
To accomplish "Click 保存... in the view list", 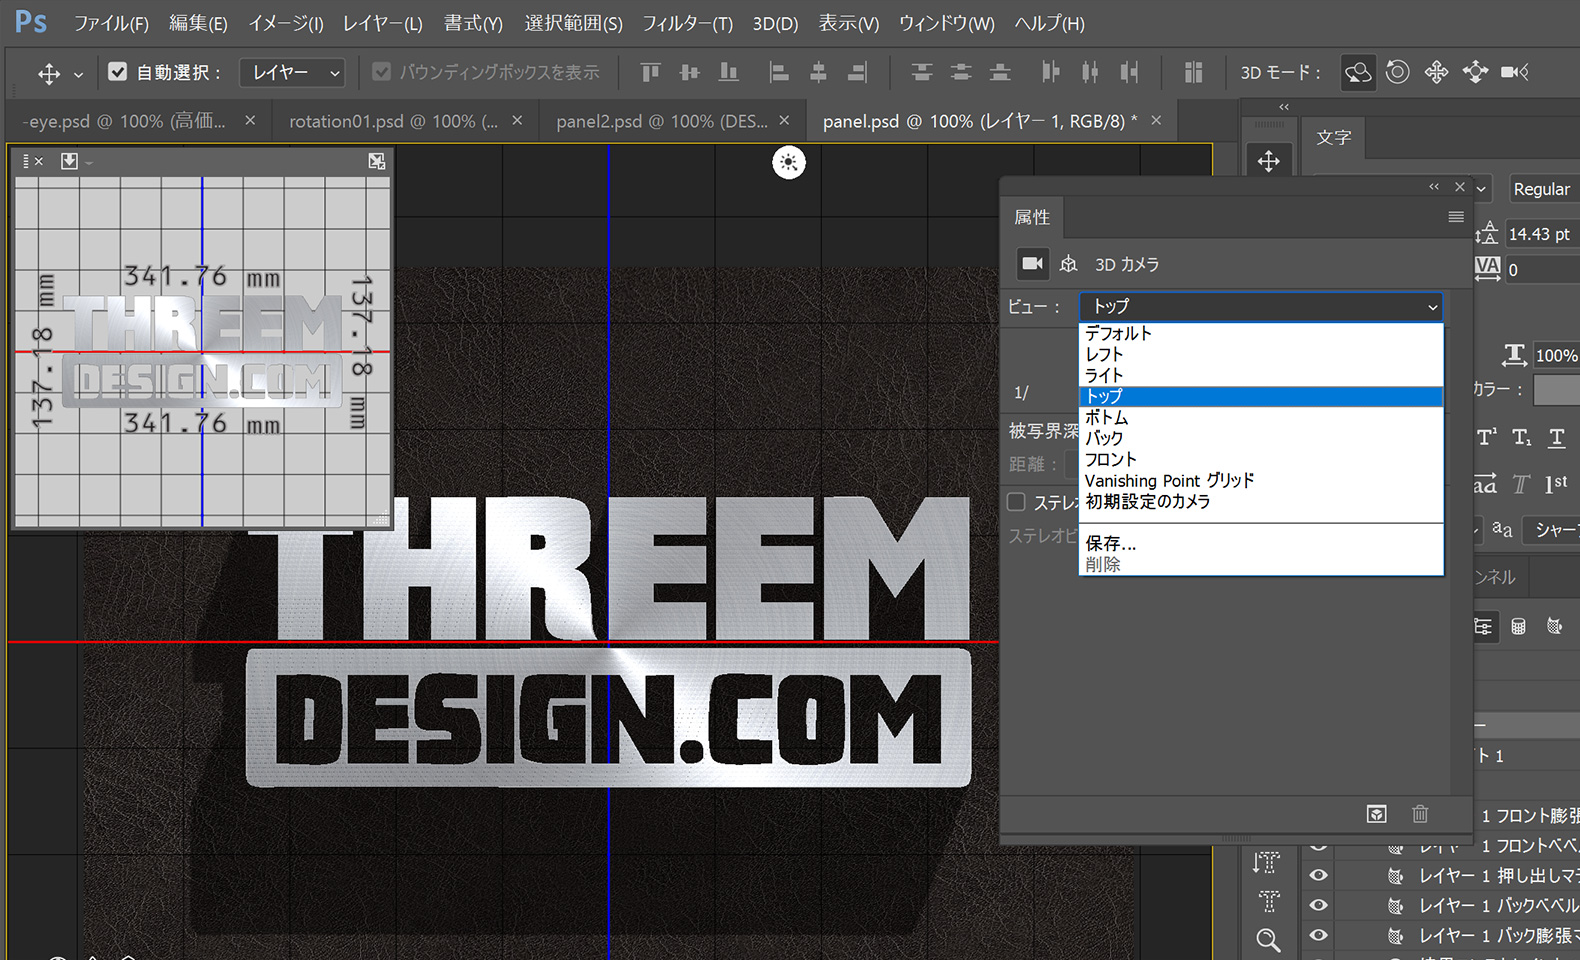I will (x=1261, y=543).
